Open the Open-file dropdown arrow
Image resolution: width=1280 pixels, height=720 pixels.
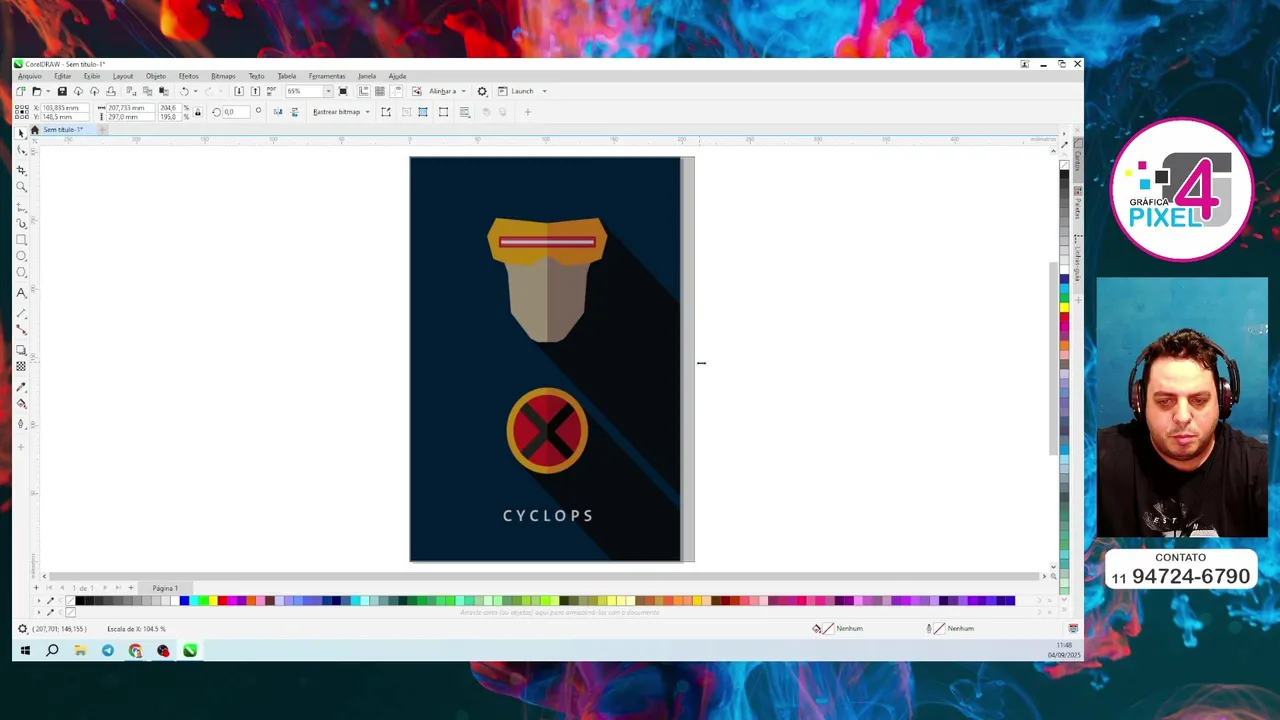[x=46, y=91]
